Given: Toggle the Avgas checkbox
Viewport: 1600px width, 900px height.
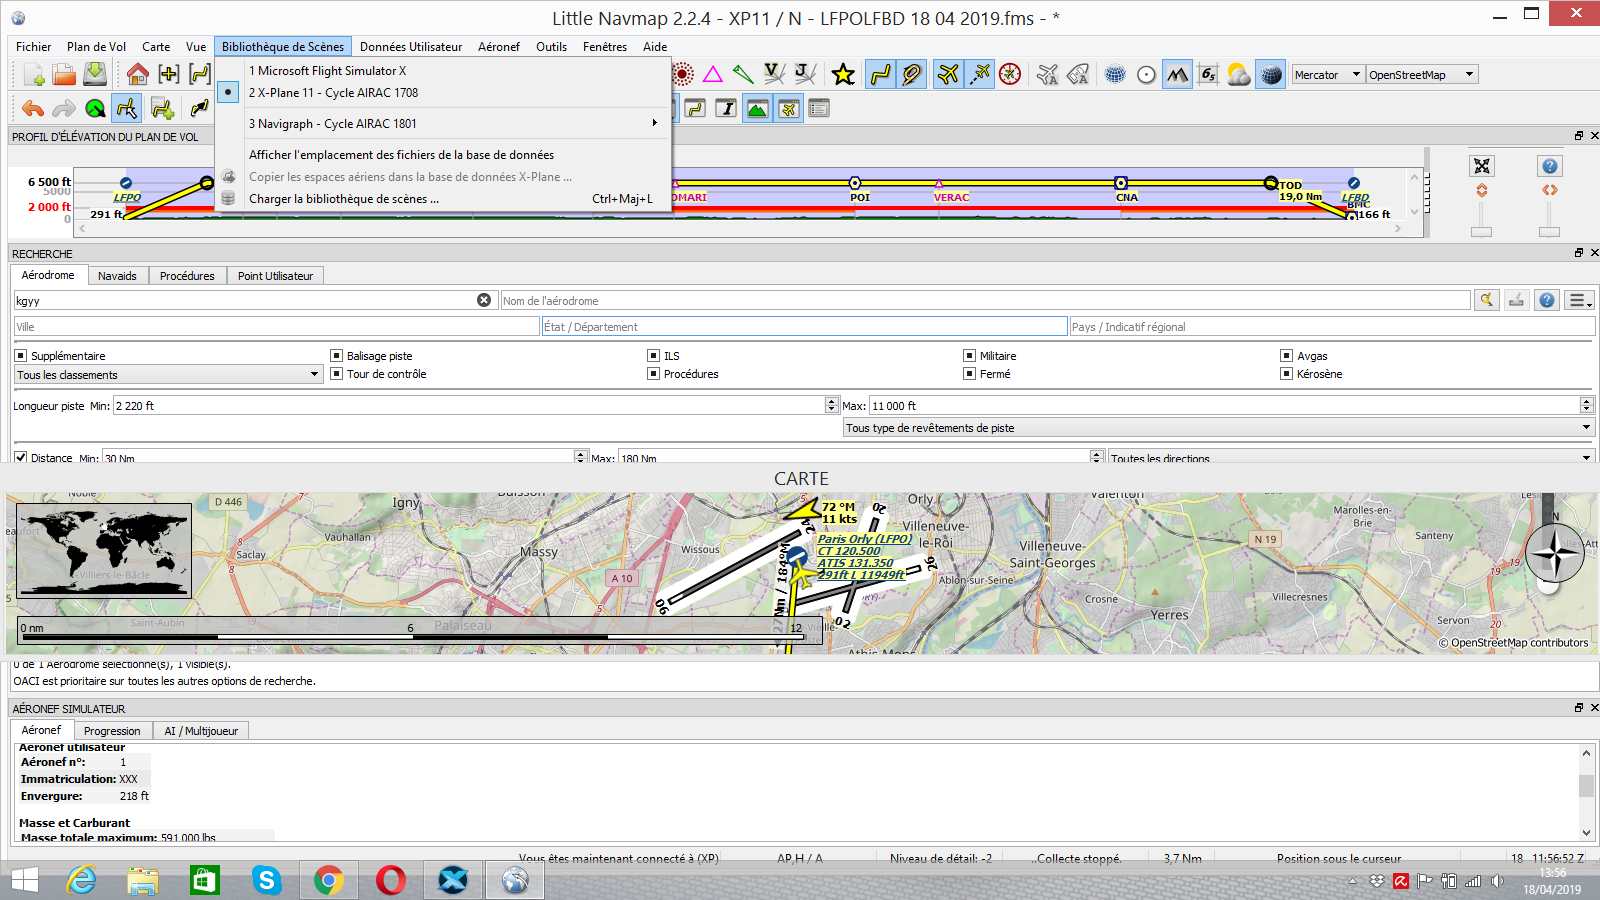Looking at the screenshot, I should click(1286, 356).
